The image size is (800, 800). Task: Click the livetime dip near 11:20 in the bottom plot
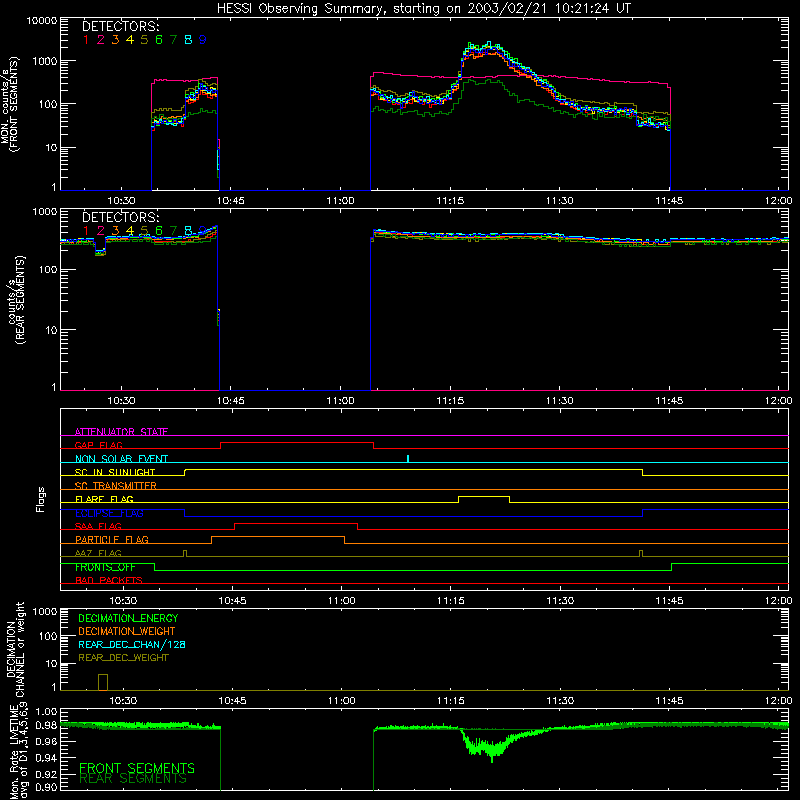pos(487,746)
